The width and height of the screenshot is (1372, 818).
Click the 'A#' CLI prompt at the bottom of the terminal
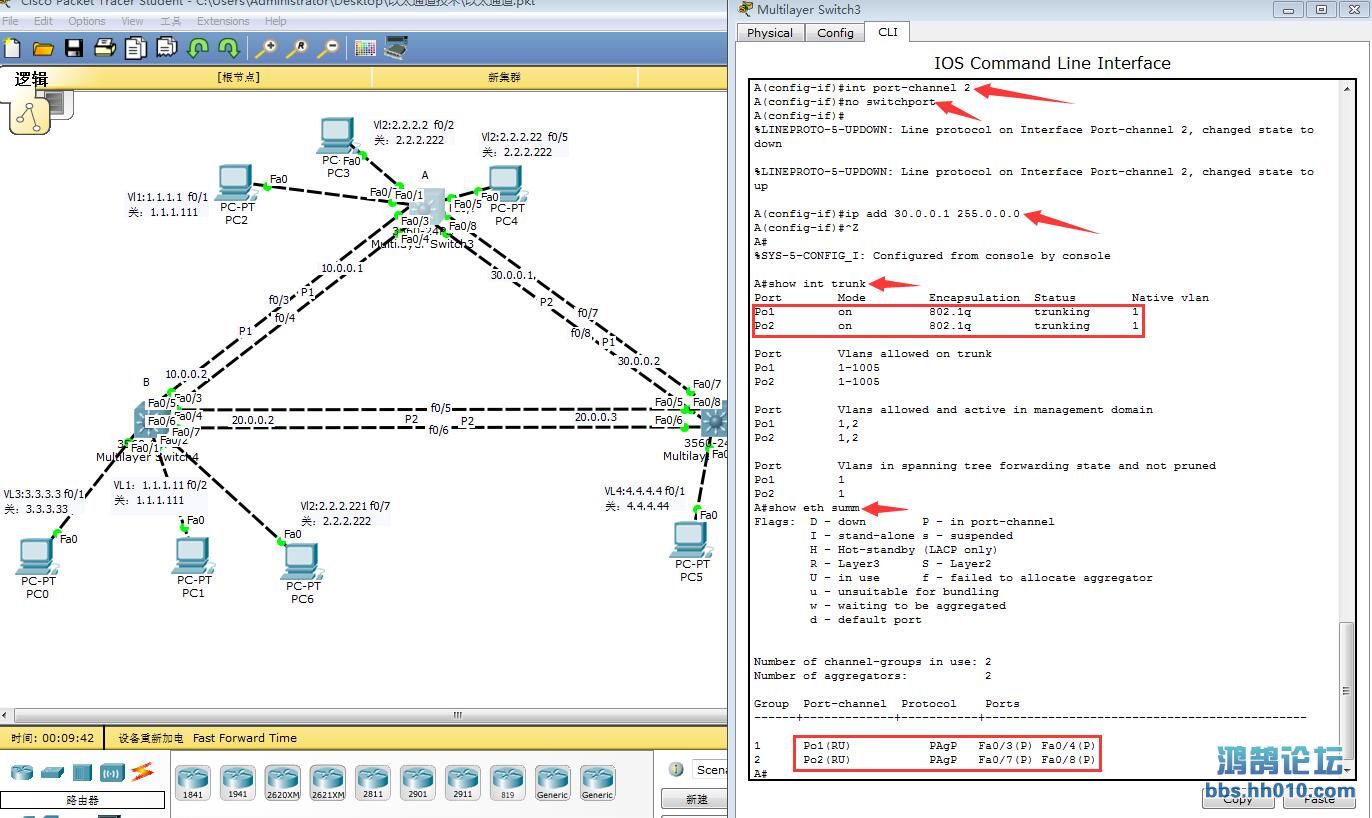click(x=761, y=774)
